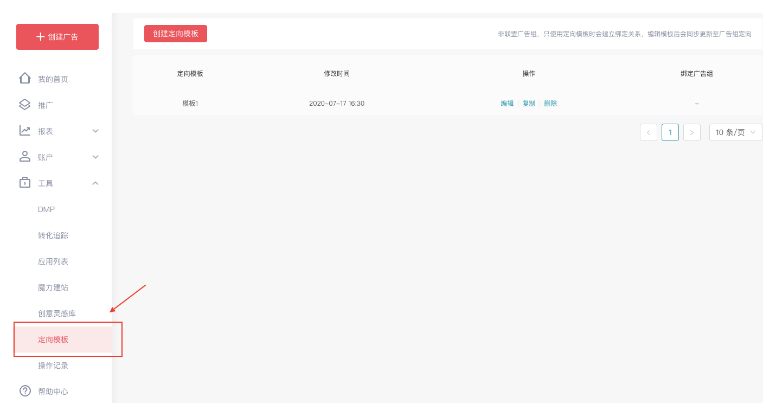Image resolution: width=772 pixels, height=409 pixels.
Task: Open the 10 条/页 page size dropdown
Action: pos(735,132)
